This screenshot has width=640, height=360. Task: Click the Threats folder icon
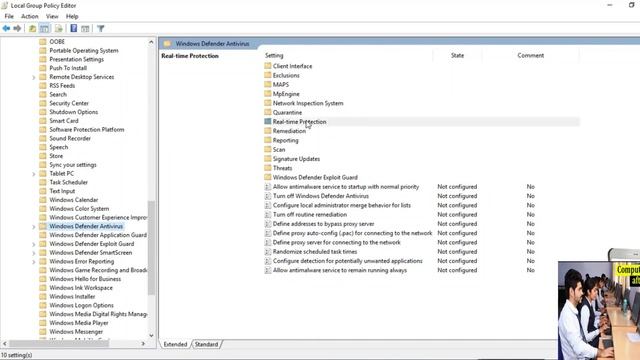coord(268,168)
